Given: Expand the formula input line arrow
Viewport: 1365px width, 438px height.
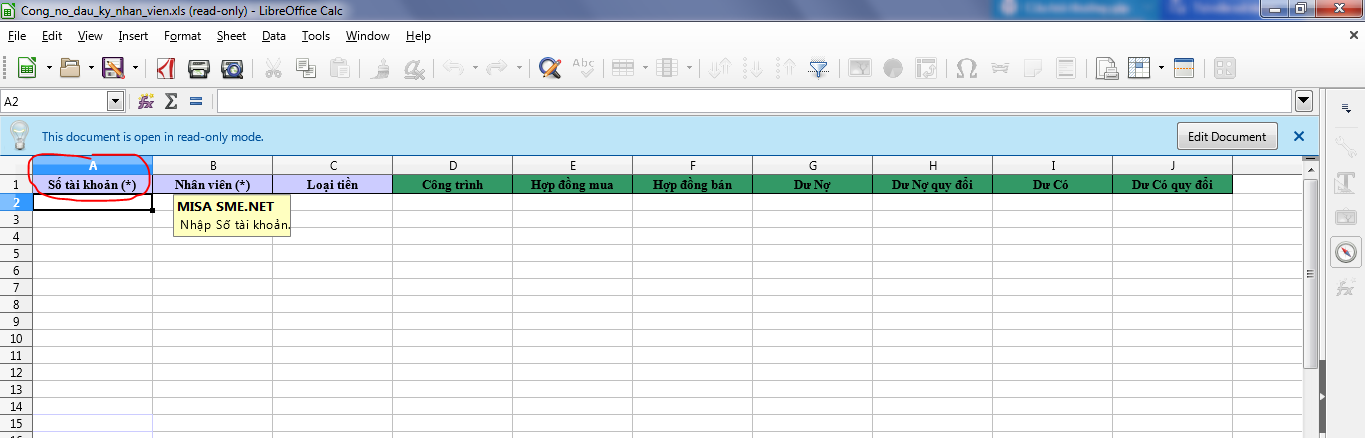Looking at the screenshot, I should pyautogui.click(x=1303, y=101).
